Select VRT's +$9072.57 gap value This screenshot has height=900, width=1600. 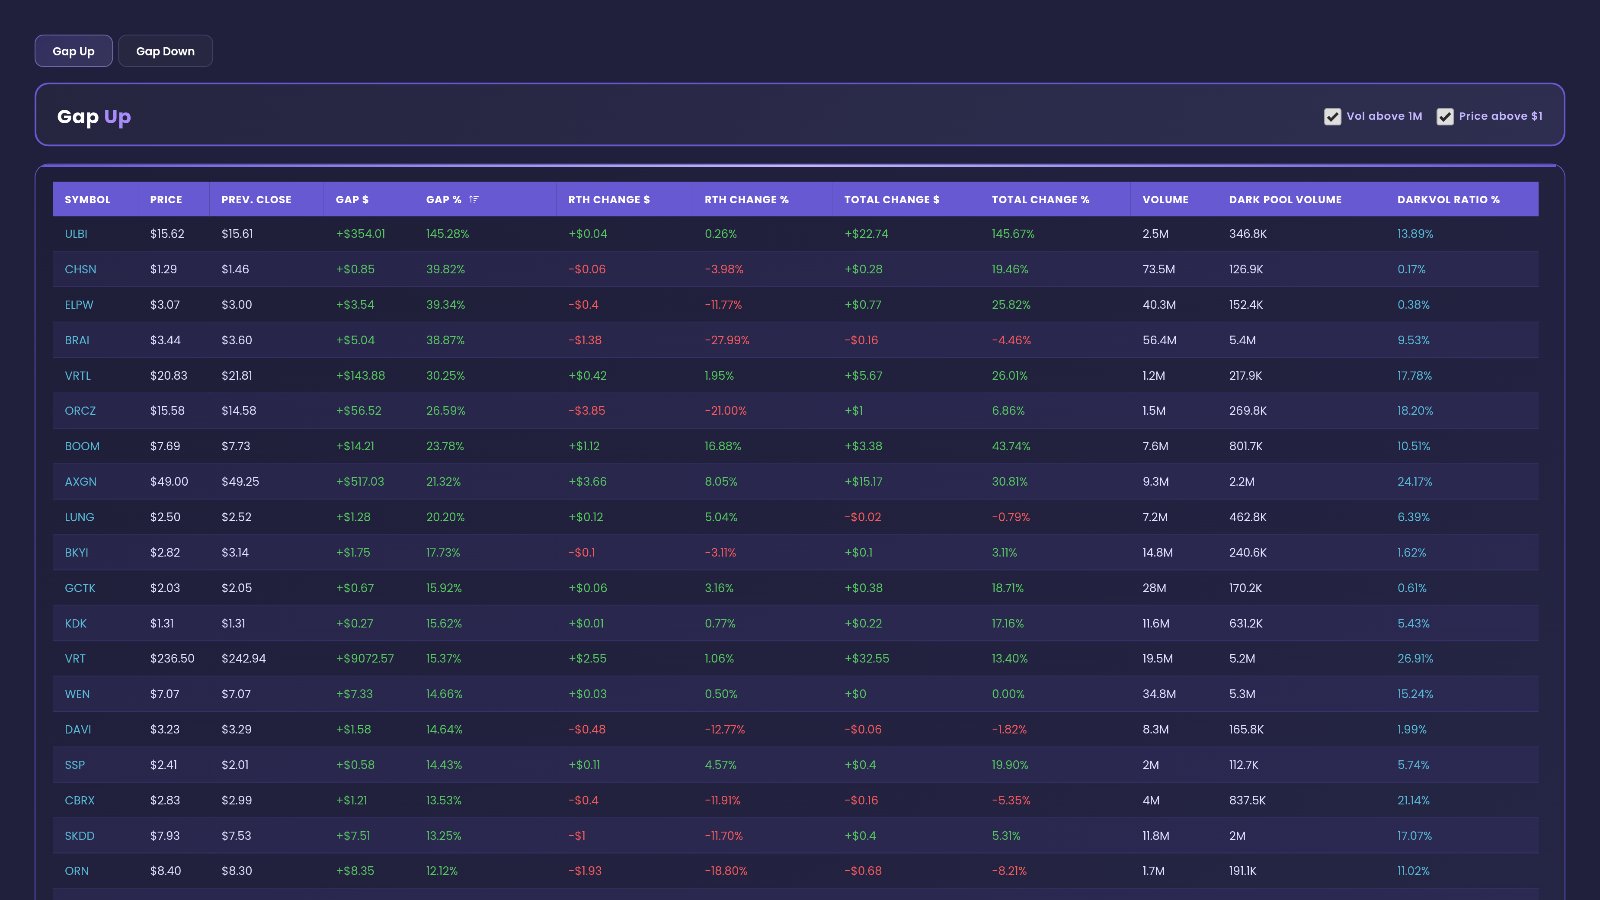pyautogui.click(x=365, y=659)
